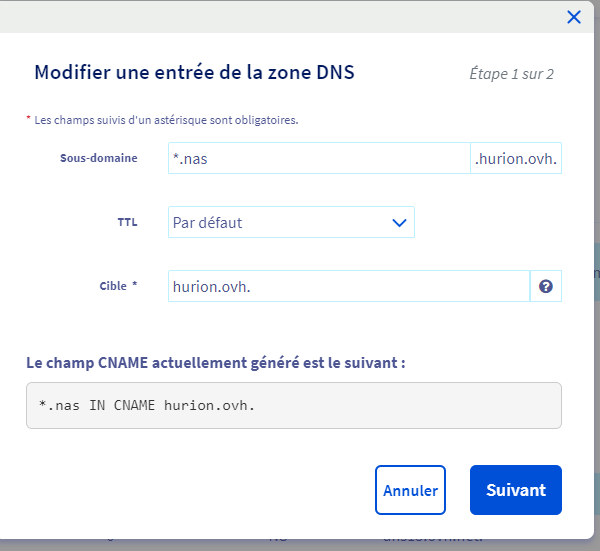600x551 pixels.
Task: Click the Sous-domaine field label
Action: pyautogui.click(x=99, y=158)
